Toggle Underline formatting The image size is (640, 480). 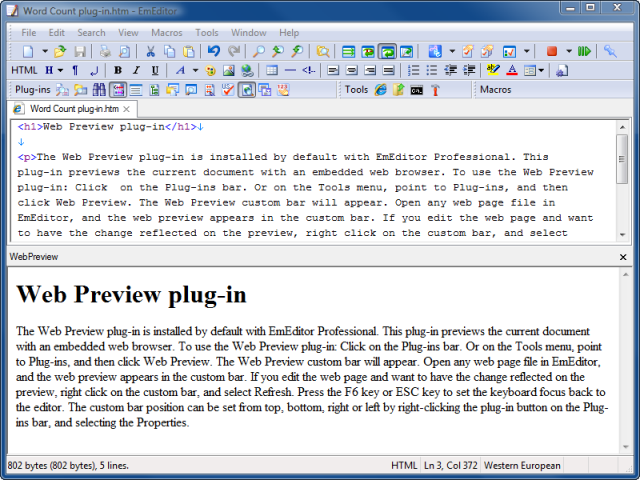click(155, 71)
